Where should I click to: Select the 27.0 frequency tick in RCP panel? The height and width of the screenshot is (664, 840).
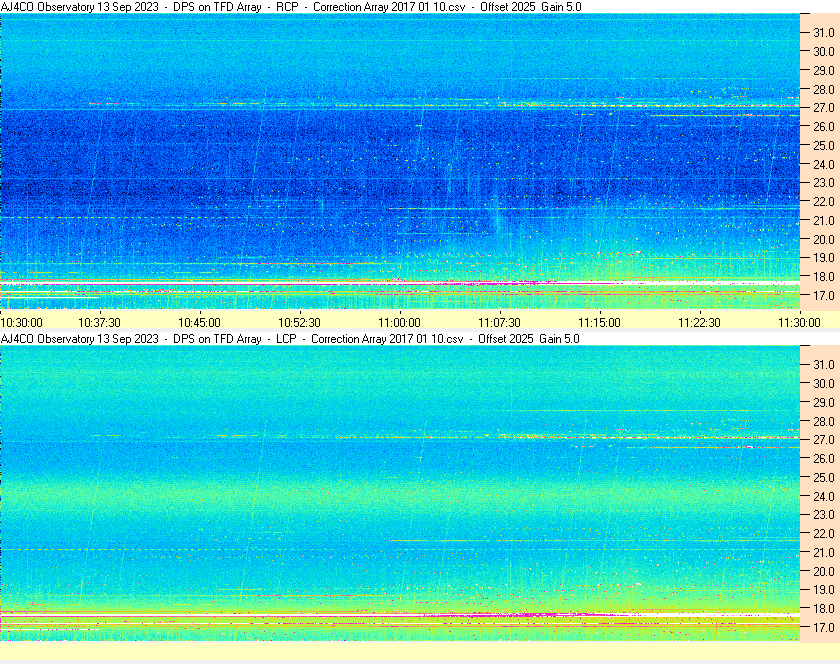[823, 108]
